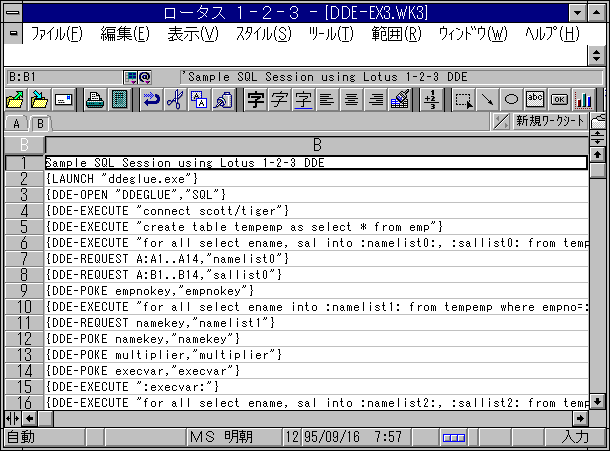Open the document control menu box
Viewport: 610px width, 451px height.
point(13,33)
